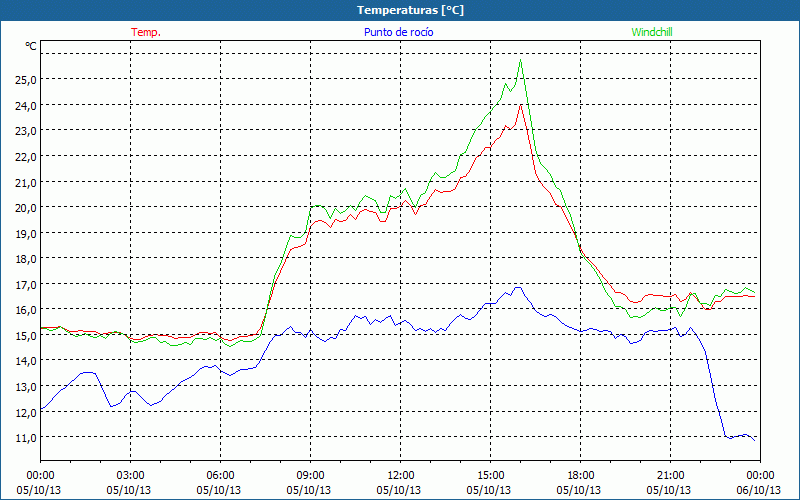Click the green windchill peak near 16:00
The height and width of the screenshot is (500, 800).
(520, 60)
